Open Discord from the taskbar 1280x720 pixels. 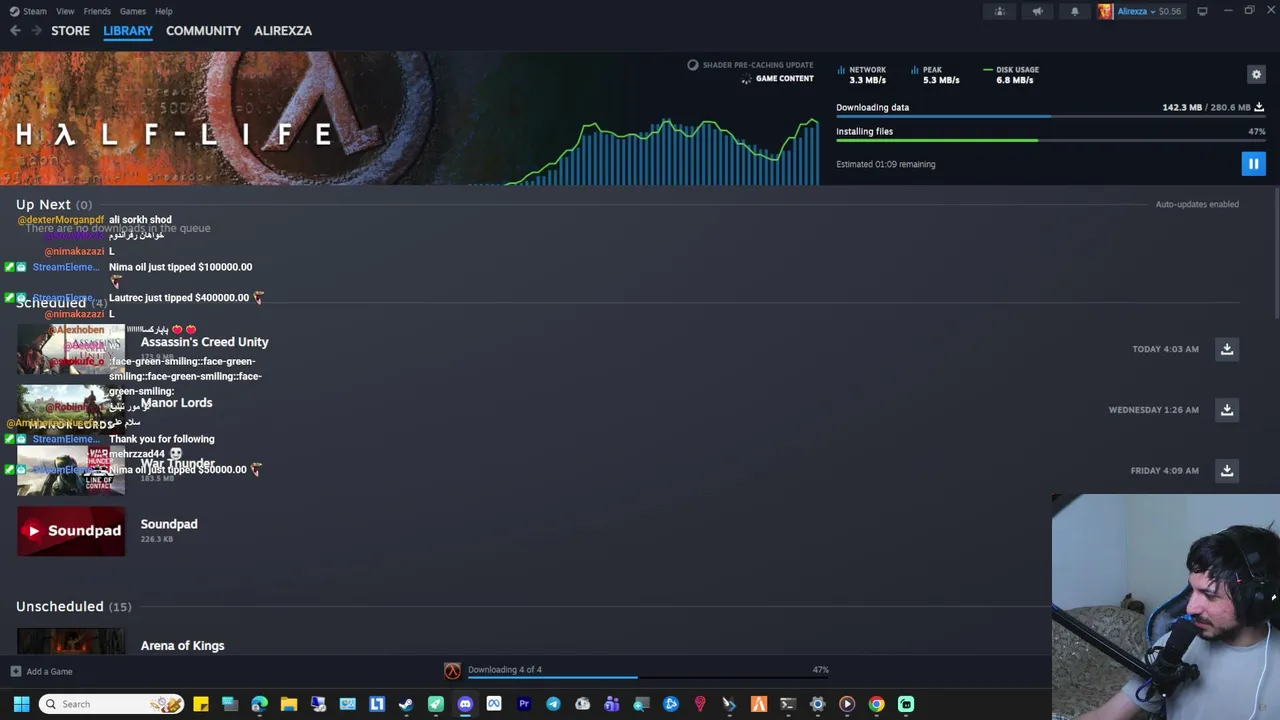click(465, 704)
